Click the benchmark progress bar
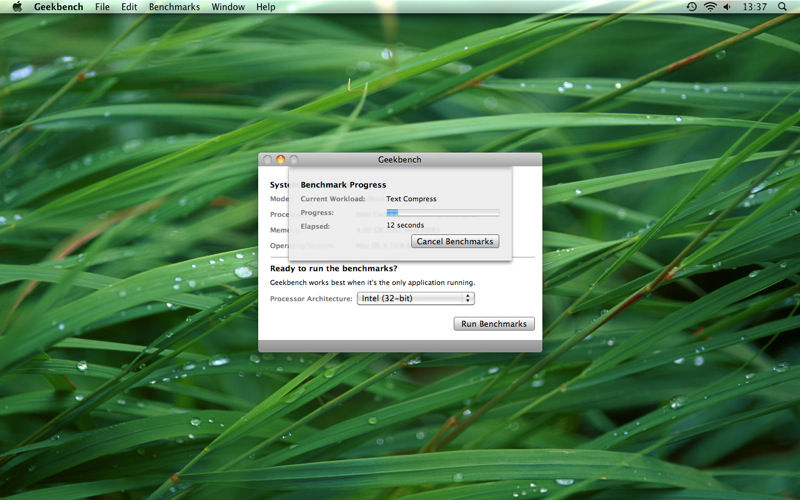 pos(443,213)
